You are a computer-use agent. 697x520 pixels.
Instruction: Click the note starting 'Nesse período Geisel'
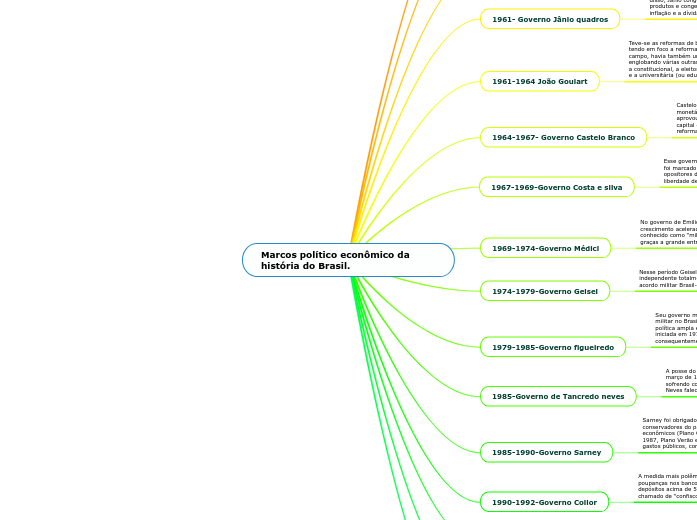pyautogui.click(x=667, y=277)
